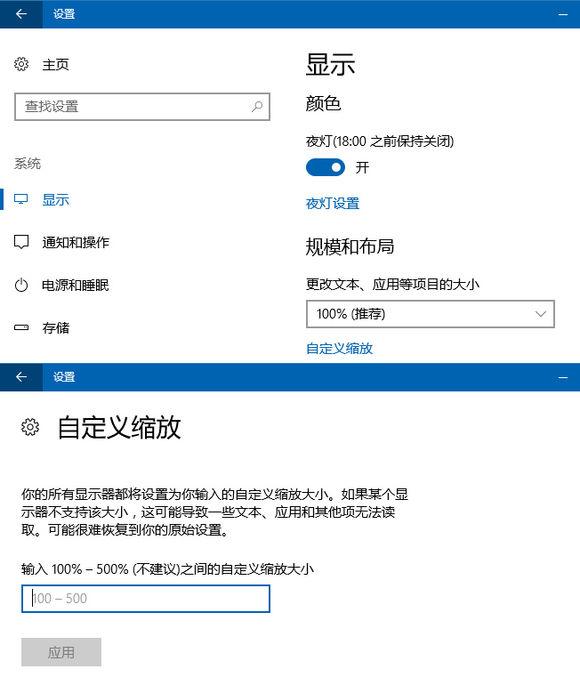The width and height of the screenshot is (580, 677).
Task: Click the 通知和操作 speech bubble icon
Action: click(21, 242)
